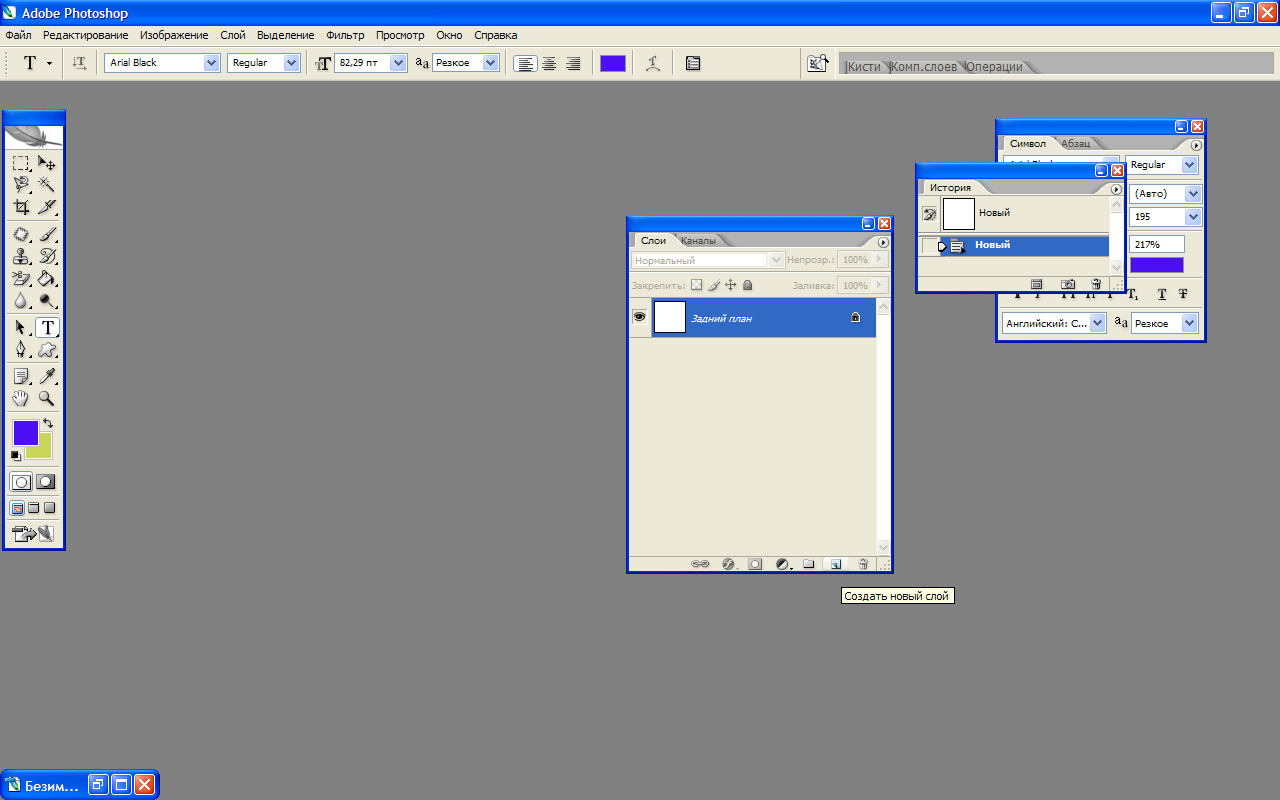This screenshot has height=800, width=1280.
Task: Select the Slice tool
Action: pos(47,207)
